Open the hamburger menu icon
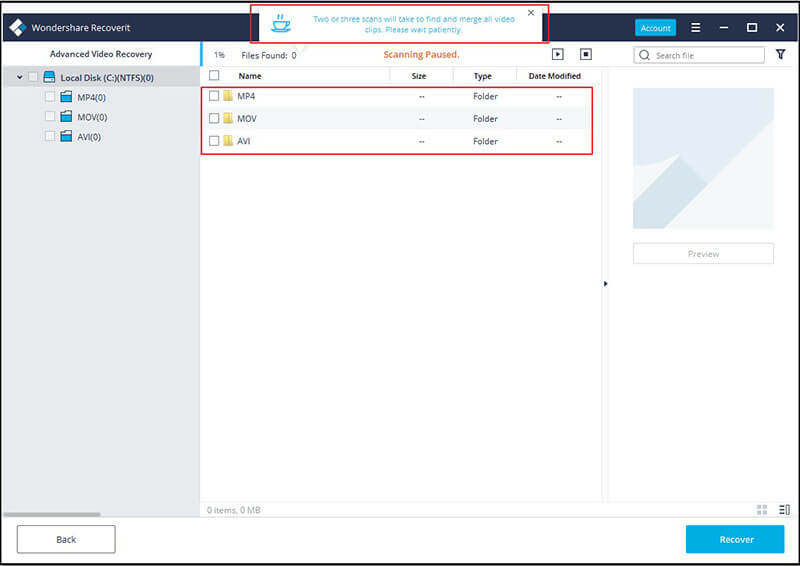 tap(695, 28)
